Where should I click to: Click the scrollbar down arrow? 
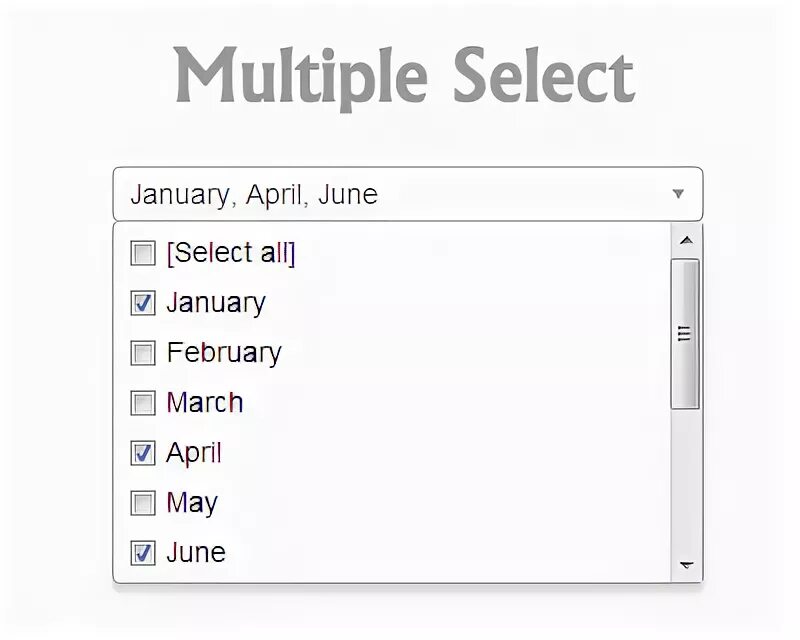click(x=685, y=566)
